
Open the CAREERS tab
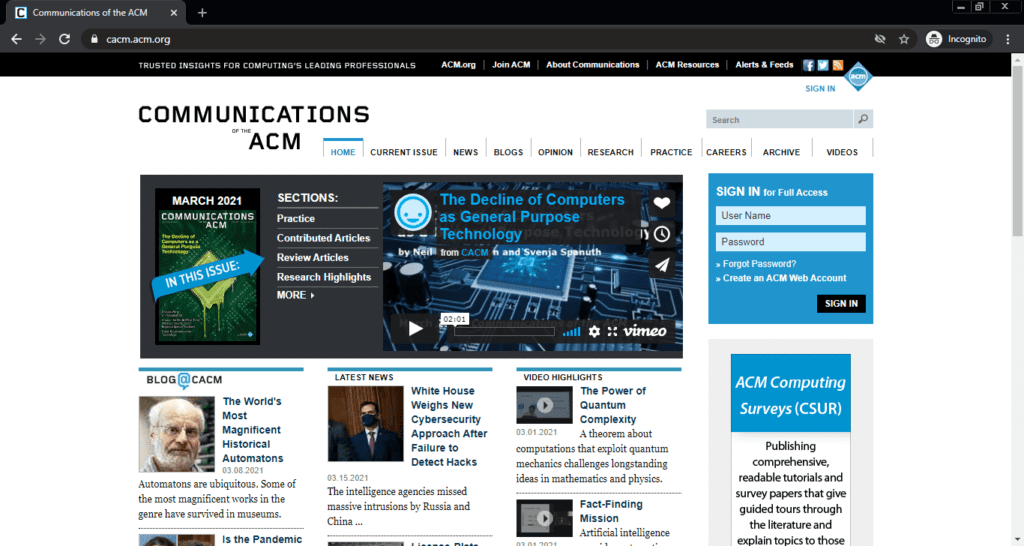coord(726,152)
